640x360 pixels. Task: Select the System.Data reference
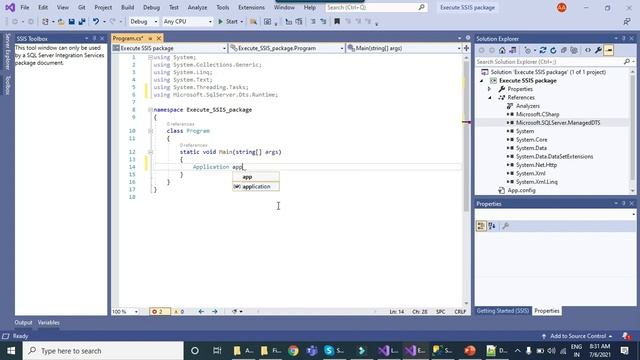click(x=531, y=148)
